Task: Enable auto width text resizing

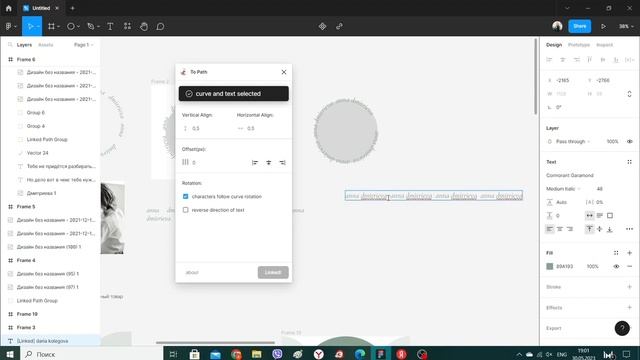Action: point(589,216)
